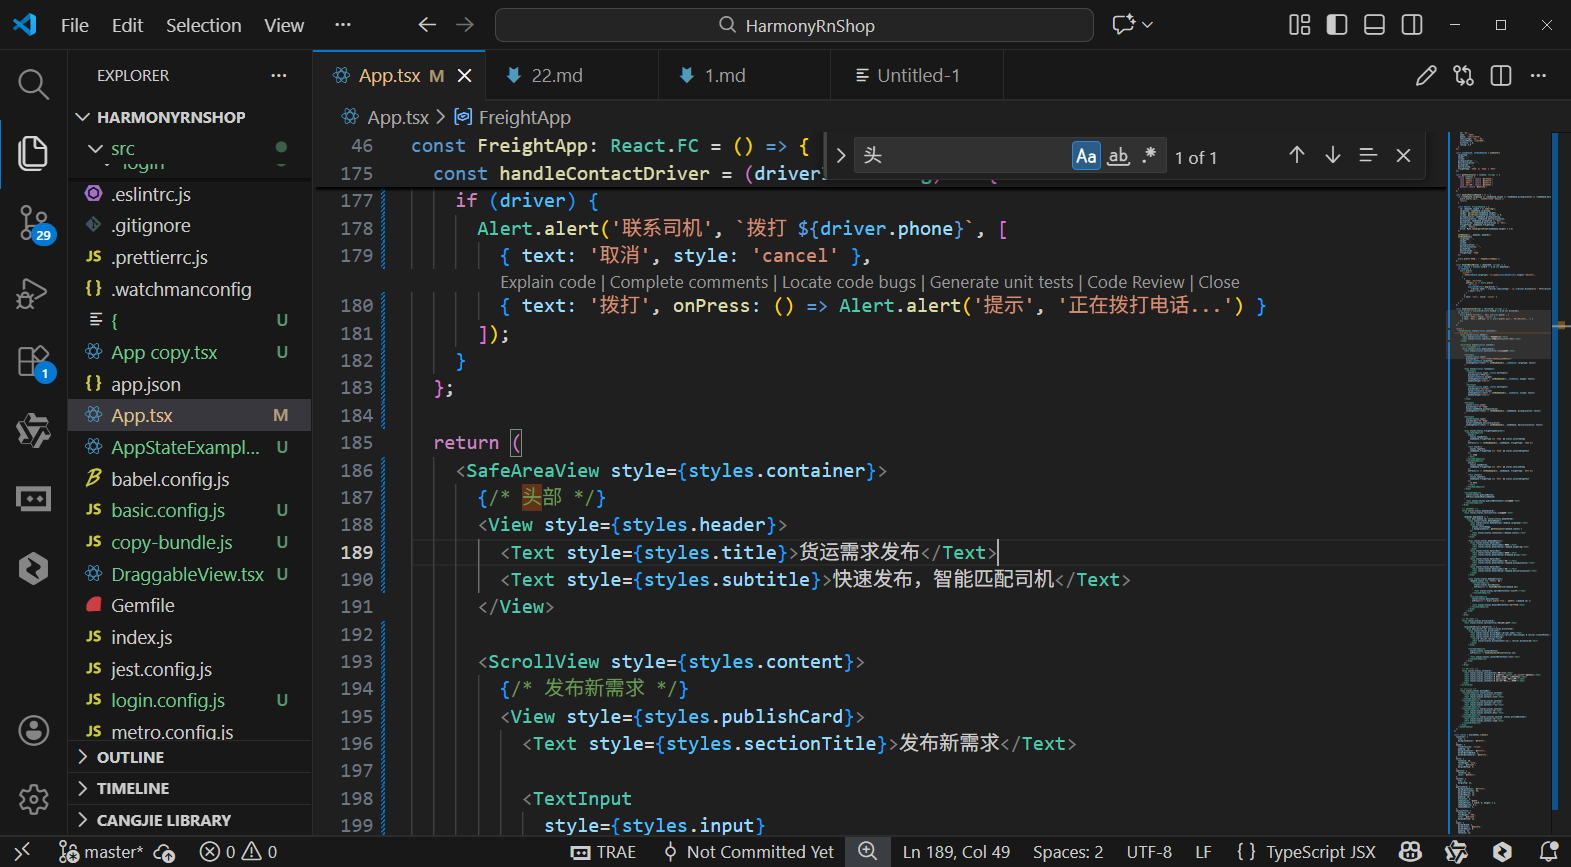Click Generate unit tests code lens link
The height and width of the screenshot is (867, 1571).
pyautogui.click(x=1002, y=282)
